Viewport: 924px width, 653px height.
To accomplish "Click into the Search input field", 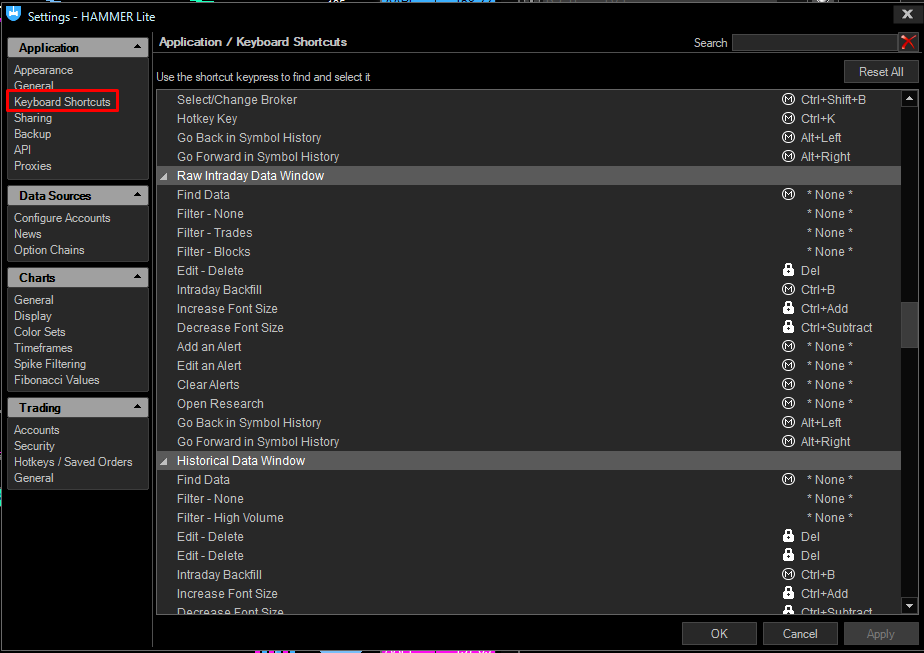I will pos(814,42).
